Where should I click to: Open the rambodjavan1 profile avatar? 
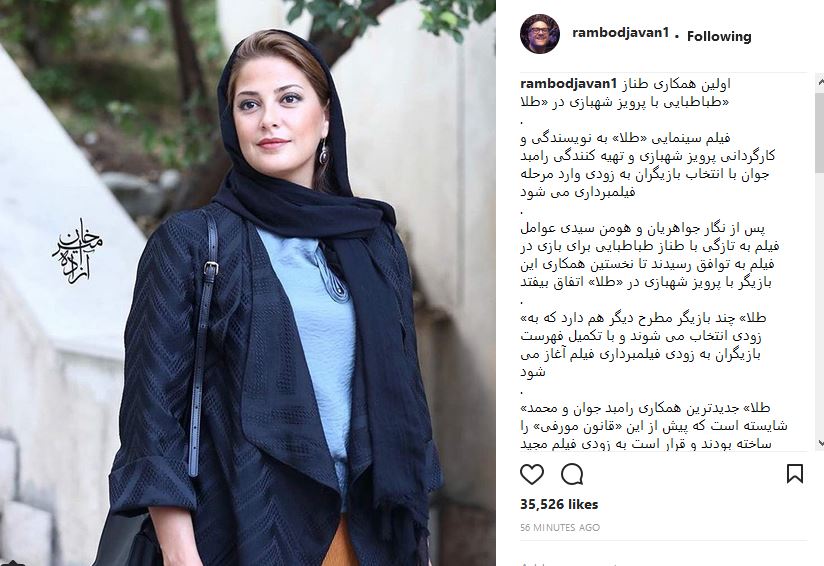(x=540, y=35)
